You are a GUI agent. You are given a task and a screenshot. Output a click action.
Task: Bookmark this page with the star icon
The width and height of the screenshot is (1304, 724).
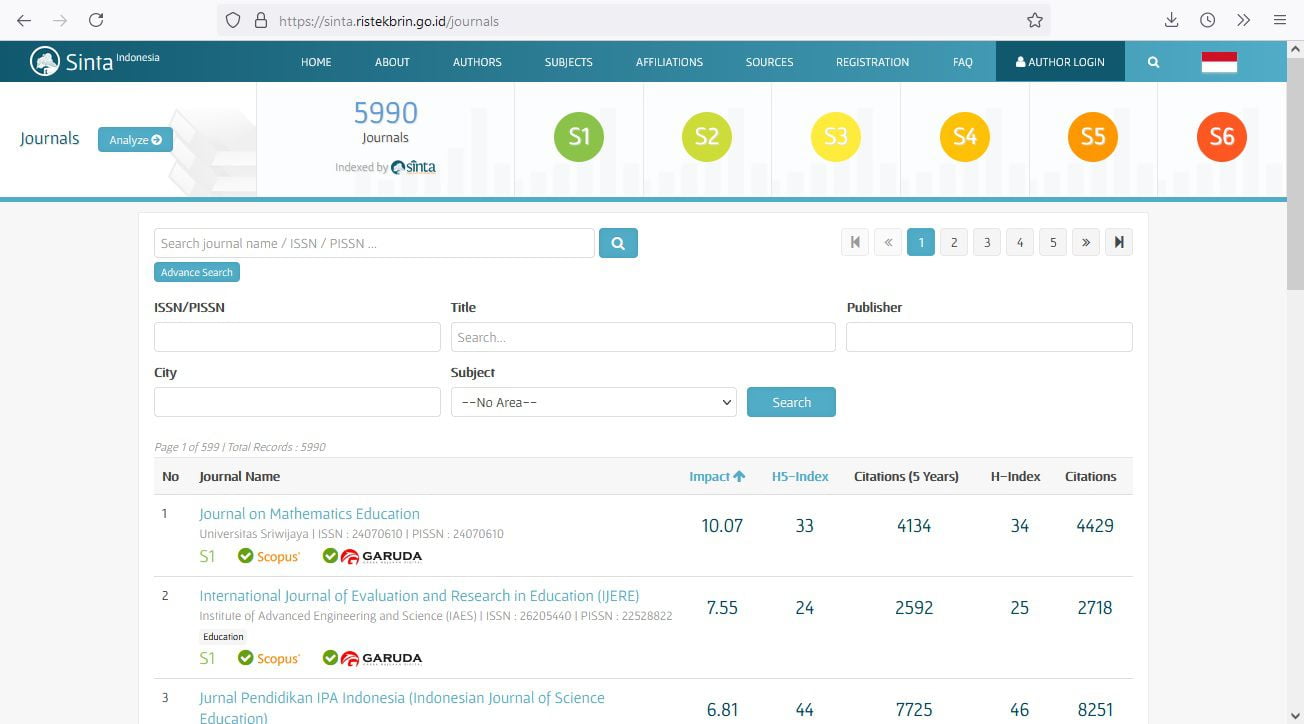coord(1035,20)
